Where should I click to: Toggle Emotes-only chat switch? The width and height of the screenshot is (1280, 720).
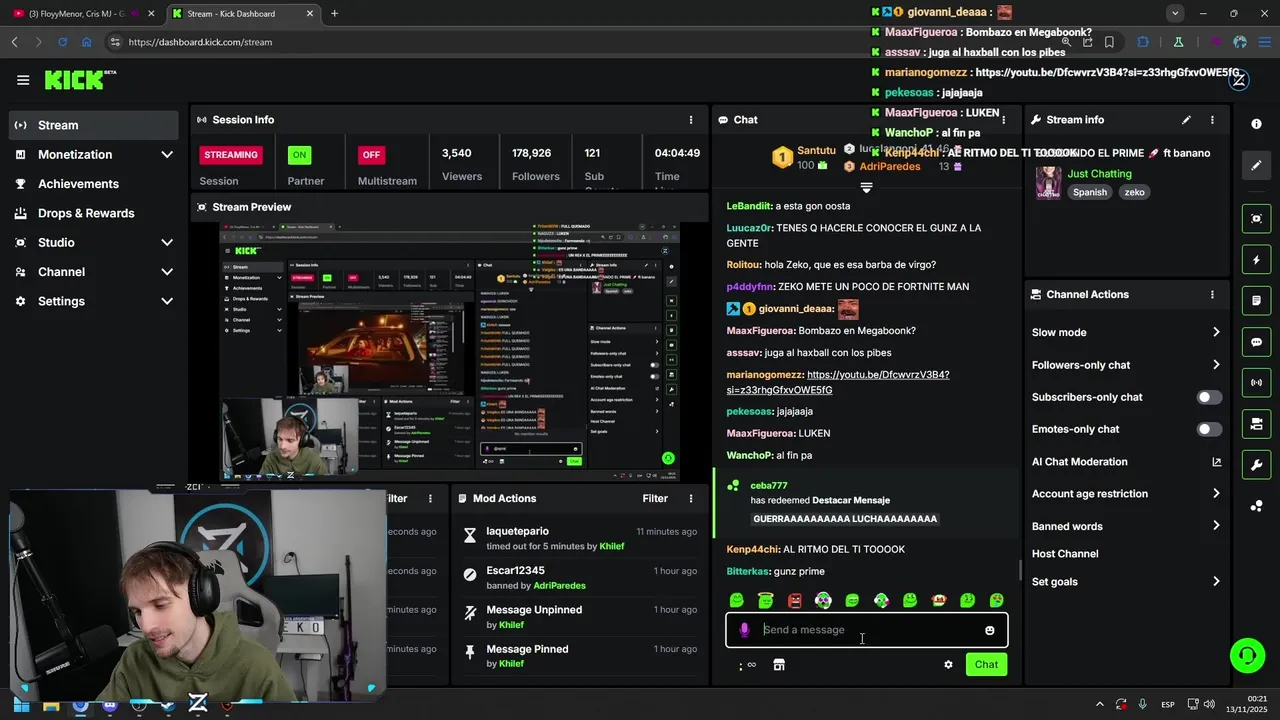coord(1209,429)
